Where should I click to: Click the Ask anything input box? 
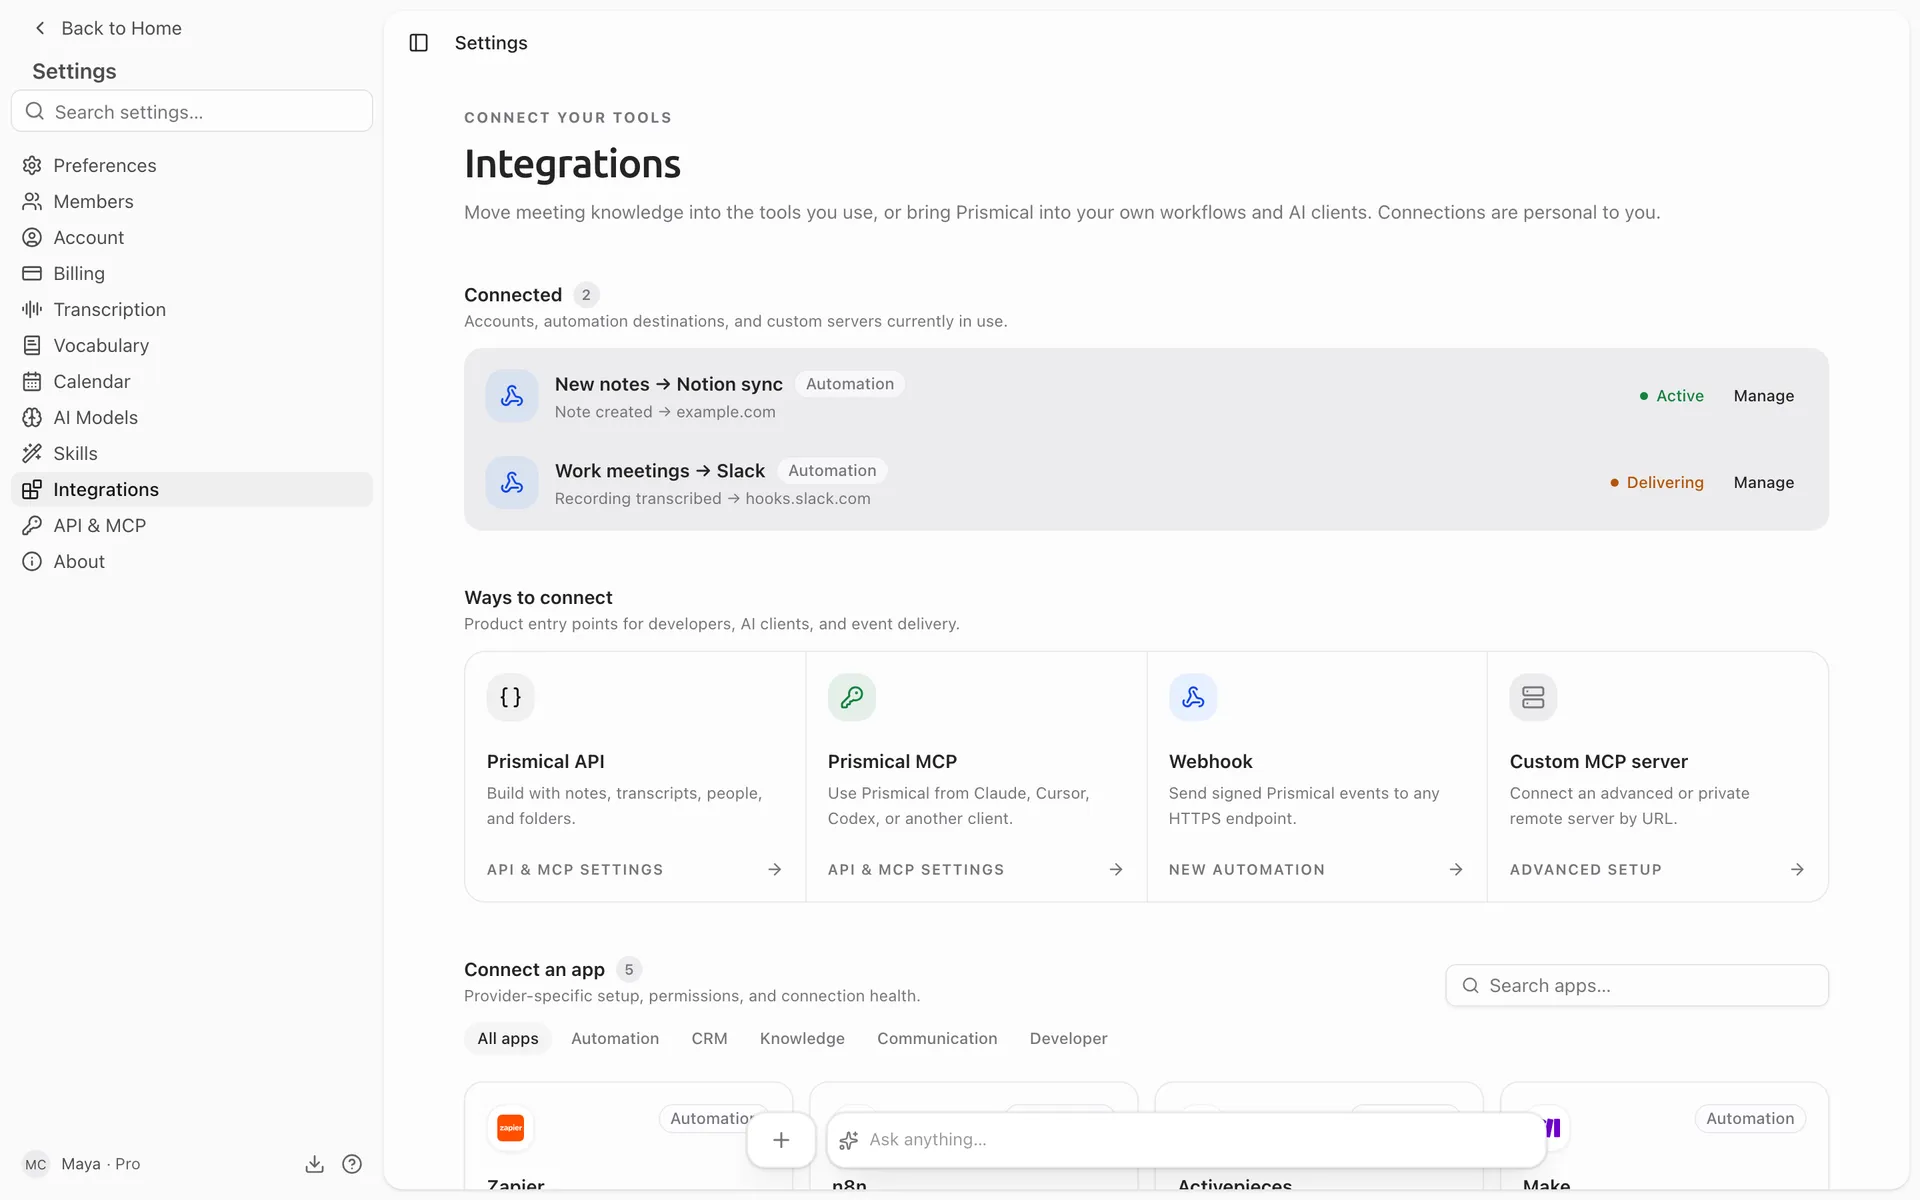(1186, 1140)
